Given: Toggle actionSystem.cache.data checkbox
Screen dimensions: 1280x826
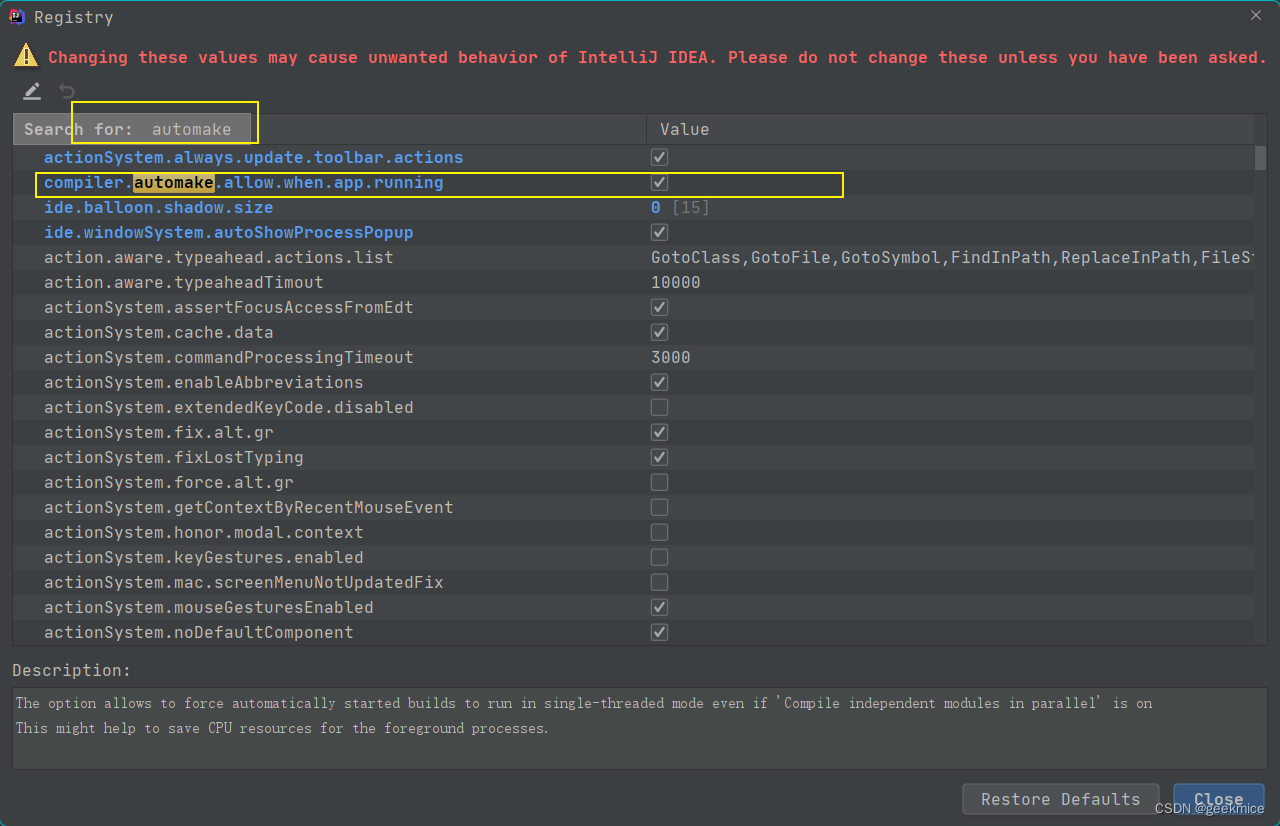Looking at the screenshot, I should click(x=659, y=332).
